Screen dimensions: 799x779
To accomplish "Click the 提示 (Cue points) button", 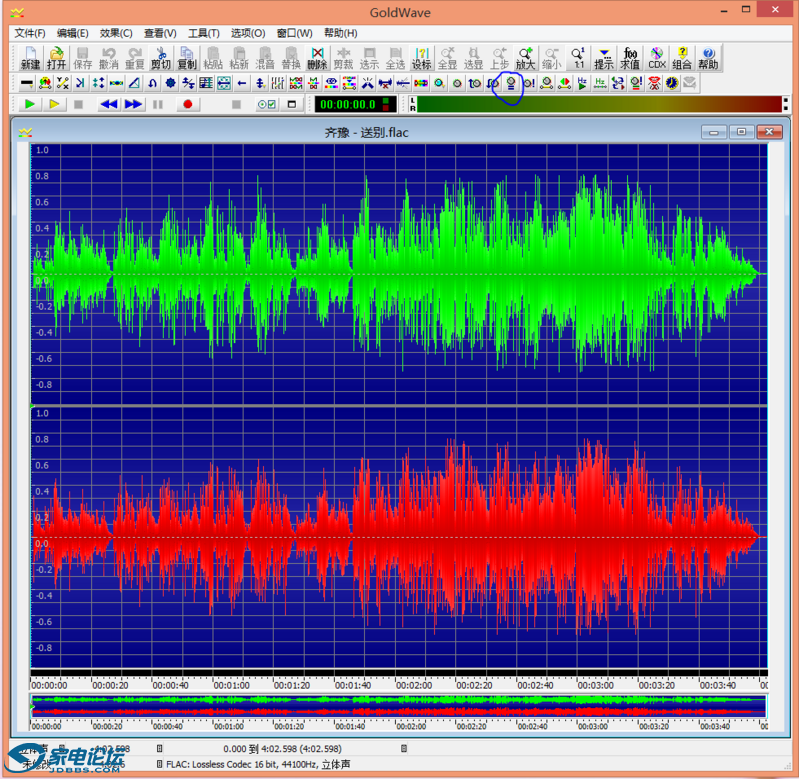I will pos(604,58).
